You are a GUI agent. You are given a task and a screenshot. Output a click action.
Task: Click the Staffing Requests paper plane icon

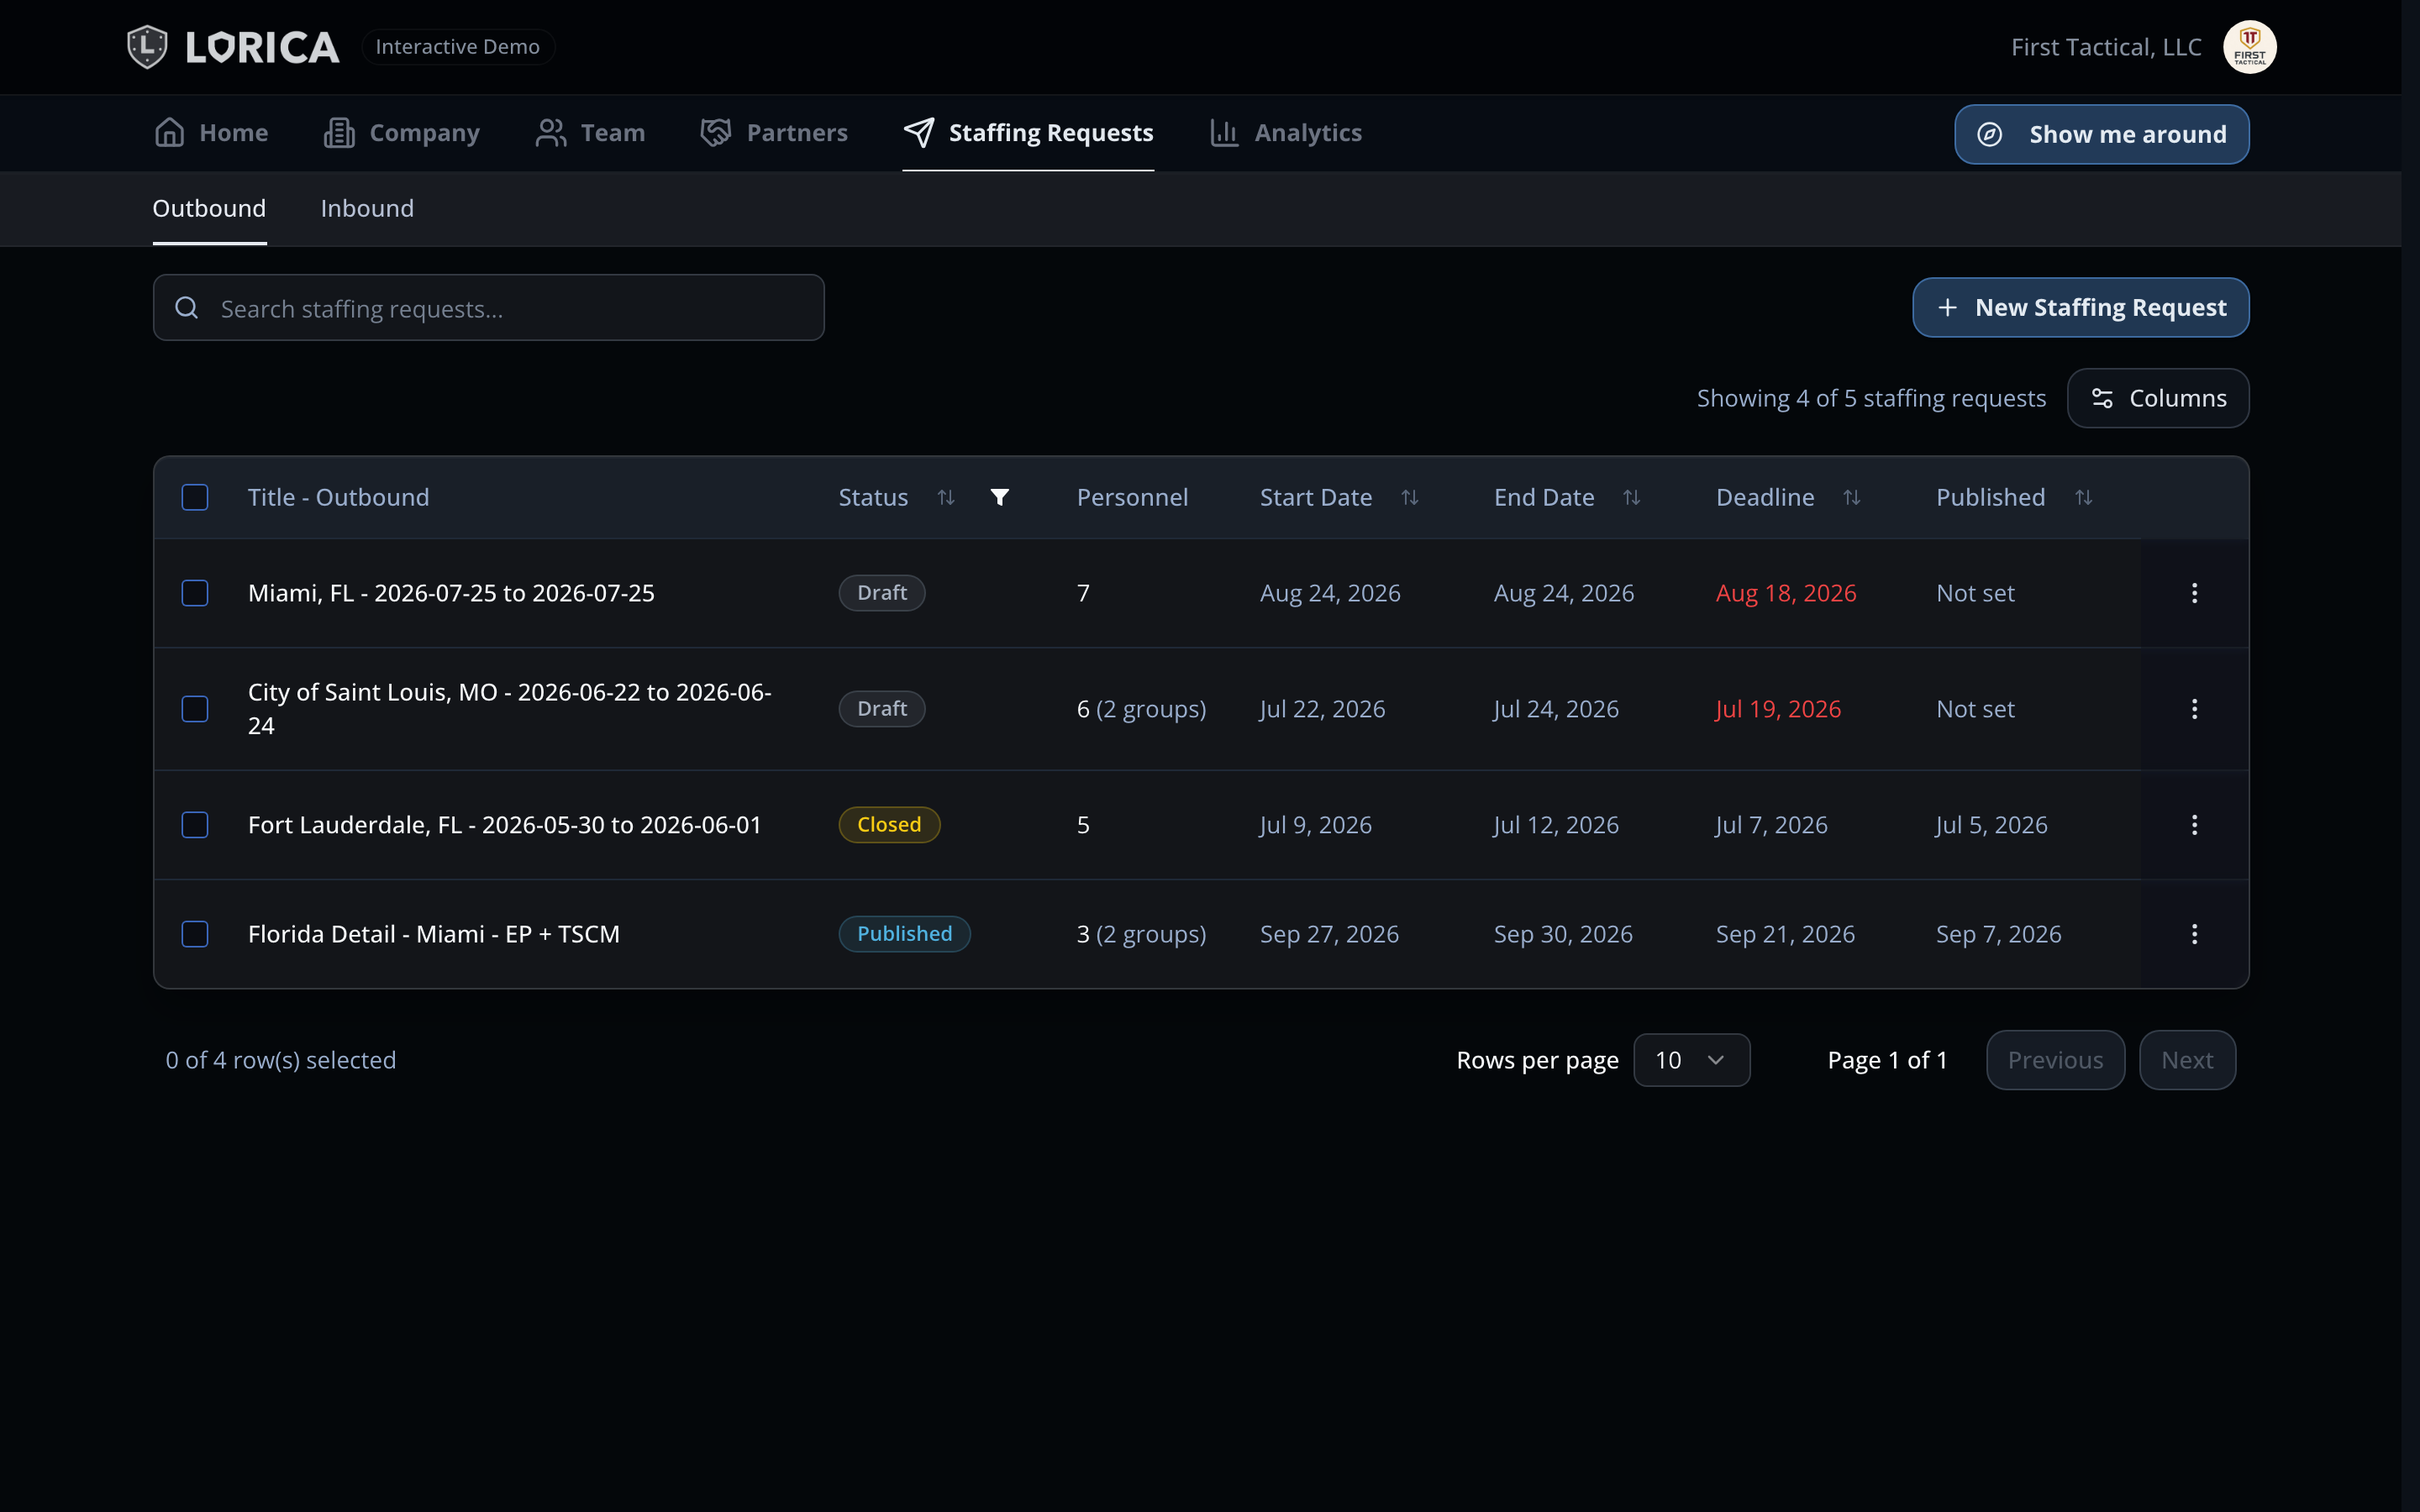coord(919,132)
